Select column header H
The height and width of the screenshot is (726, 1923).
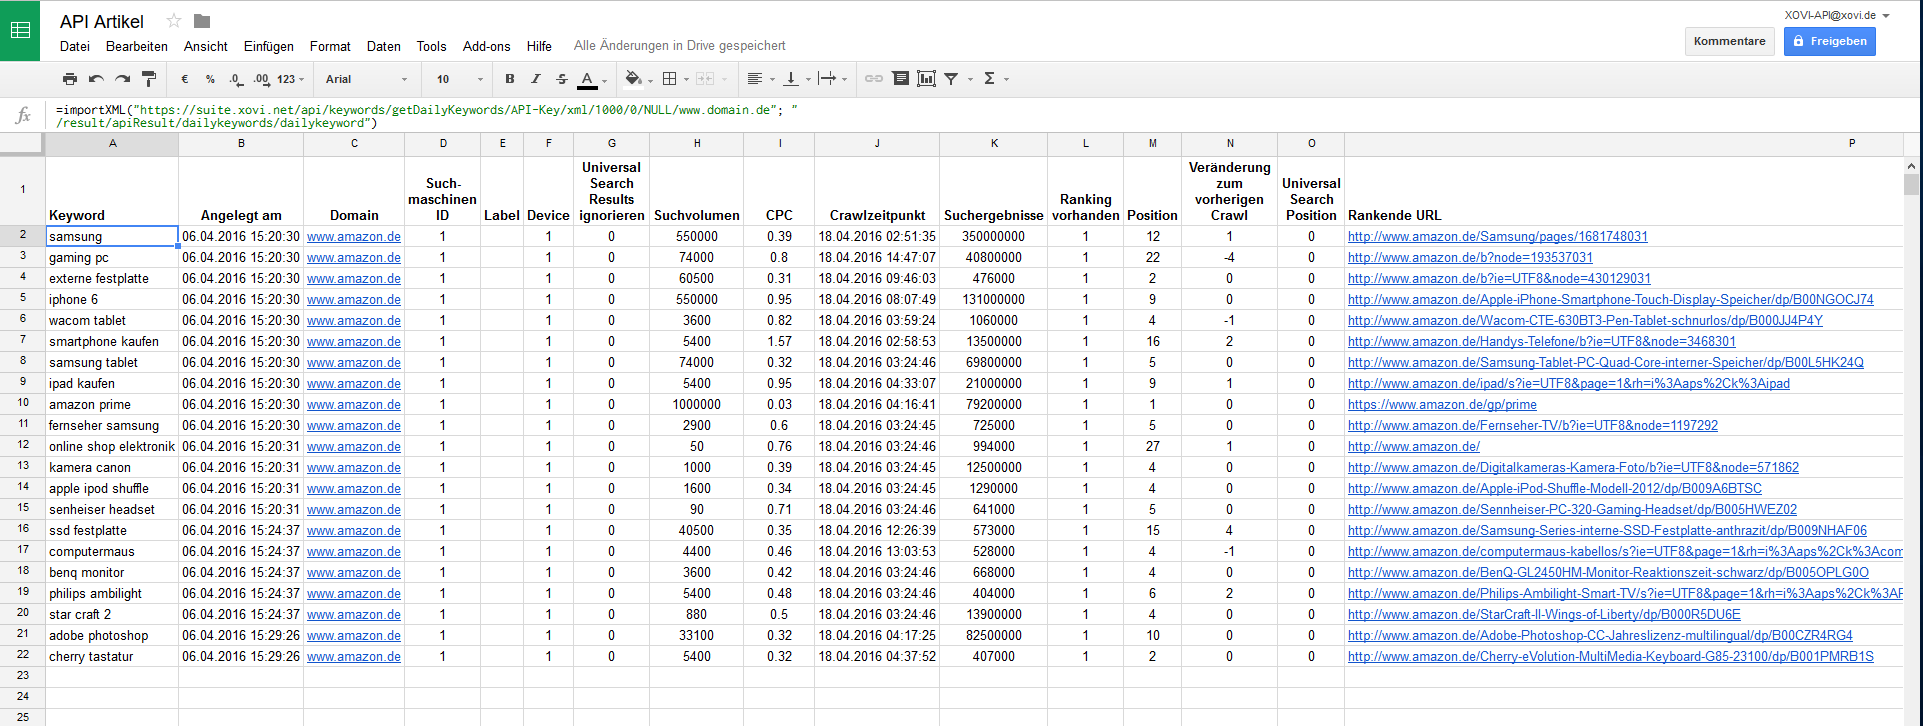pos(697,144)
